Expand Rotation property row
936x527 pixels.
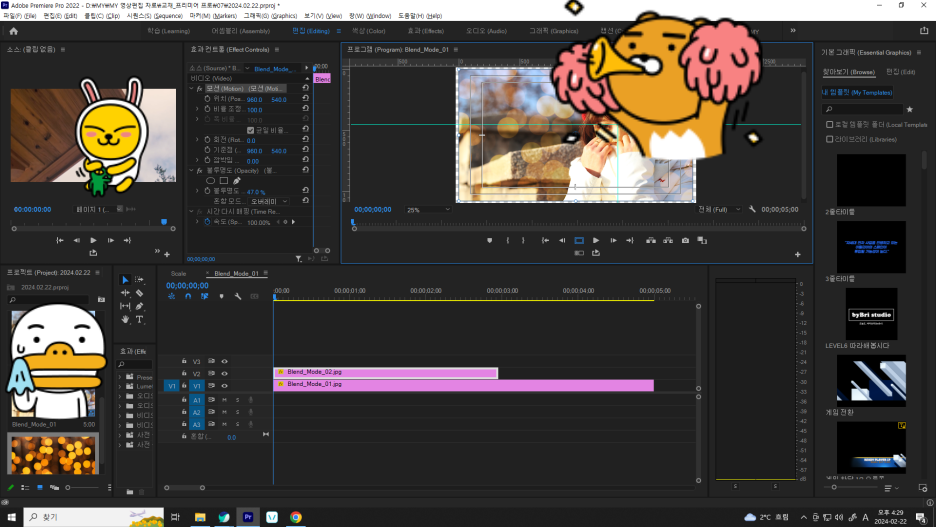tap(198, 140)
